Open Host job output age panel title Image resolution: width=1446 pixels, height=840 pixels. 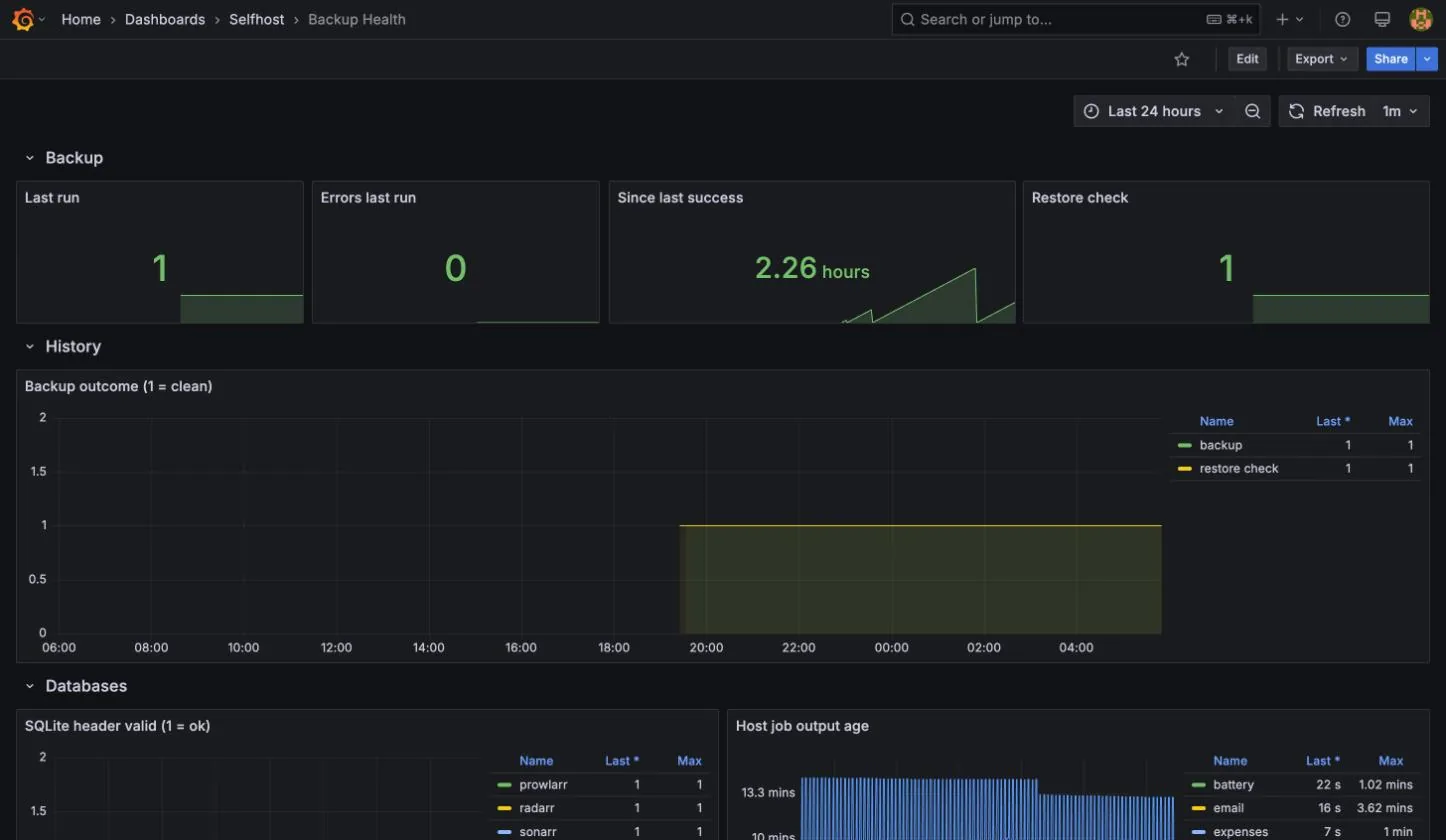tap(802, 726)
